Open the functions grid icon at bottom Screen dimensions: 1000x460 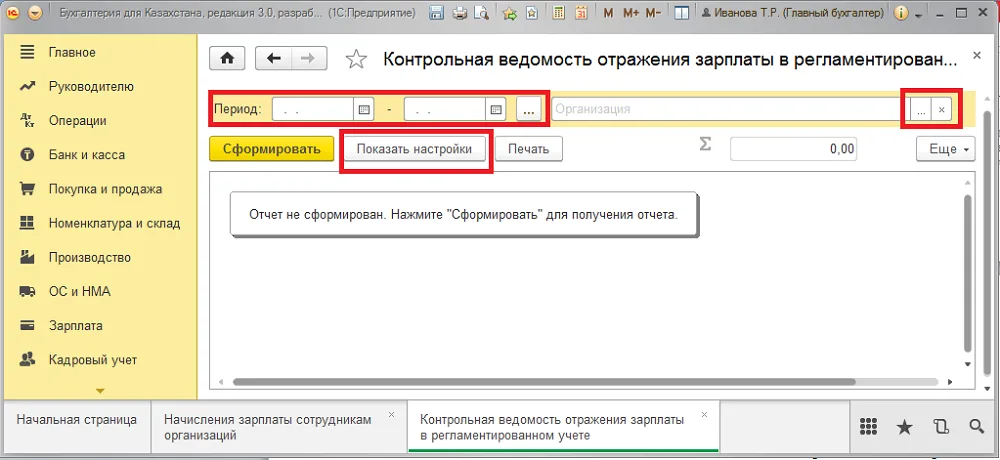point(867,427)
